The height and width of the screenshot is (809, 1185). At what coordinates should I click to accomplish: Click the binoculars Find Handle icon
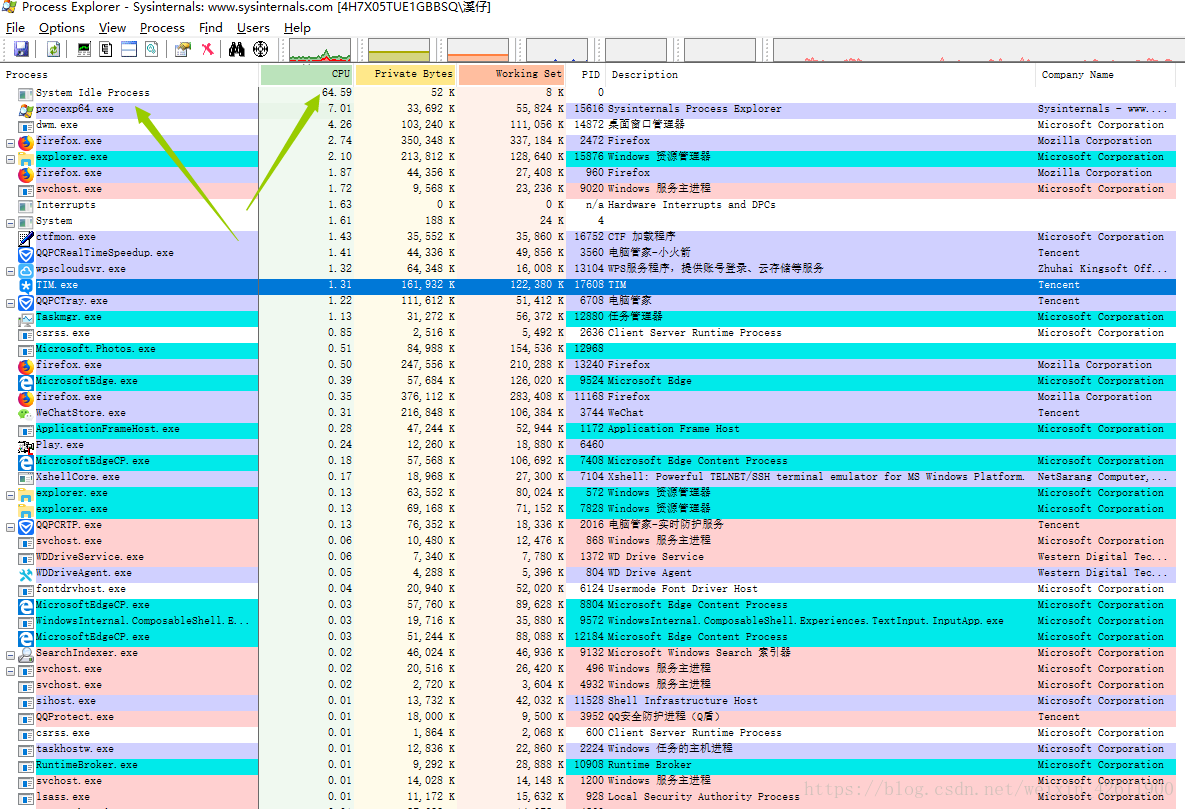tap(237, 49)
